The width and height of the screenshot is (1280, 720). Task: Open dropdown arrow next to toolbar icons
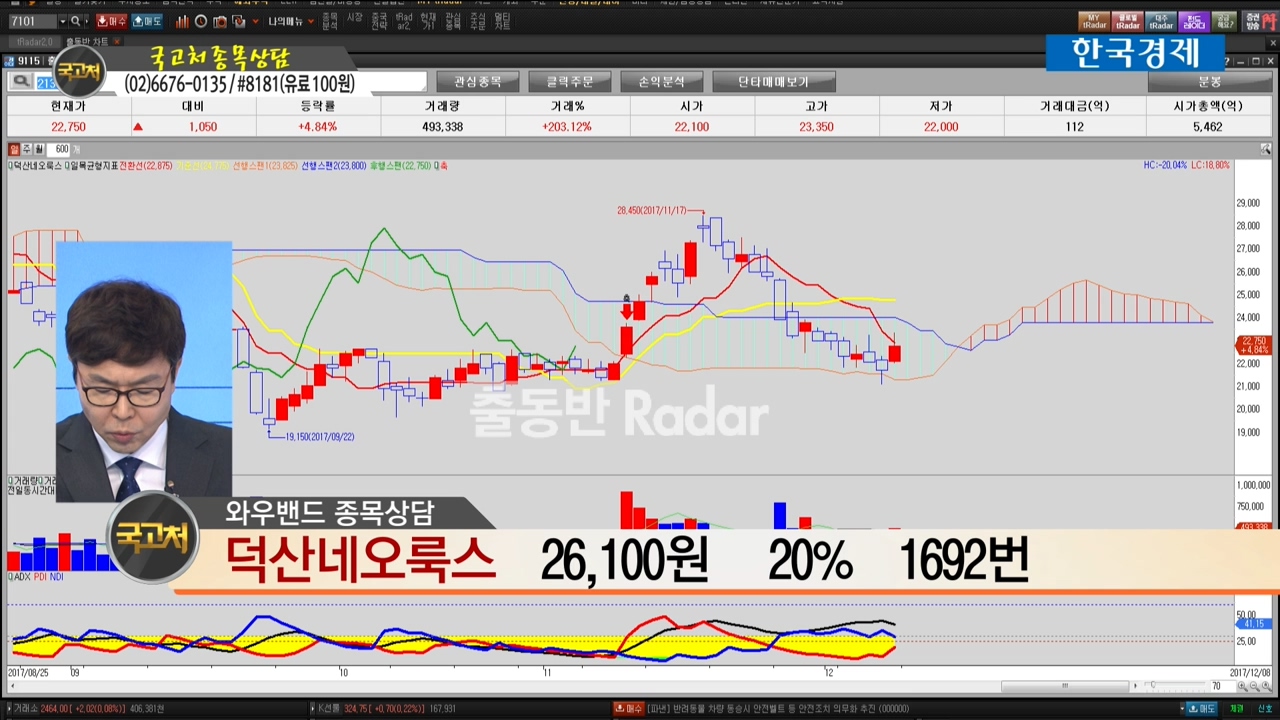click(256, 21)
